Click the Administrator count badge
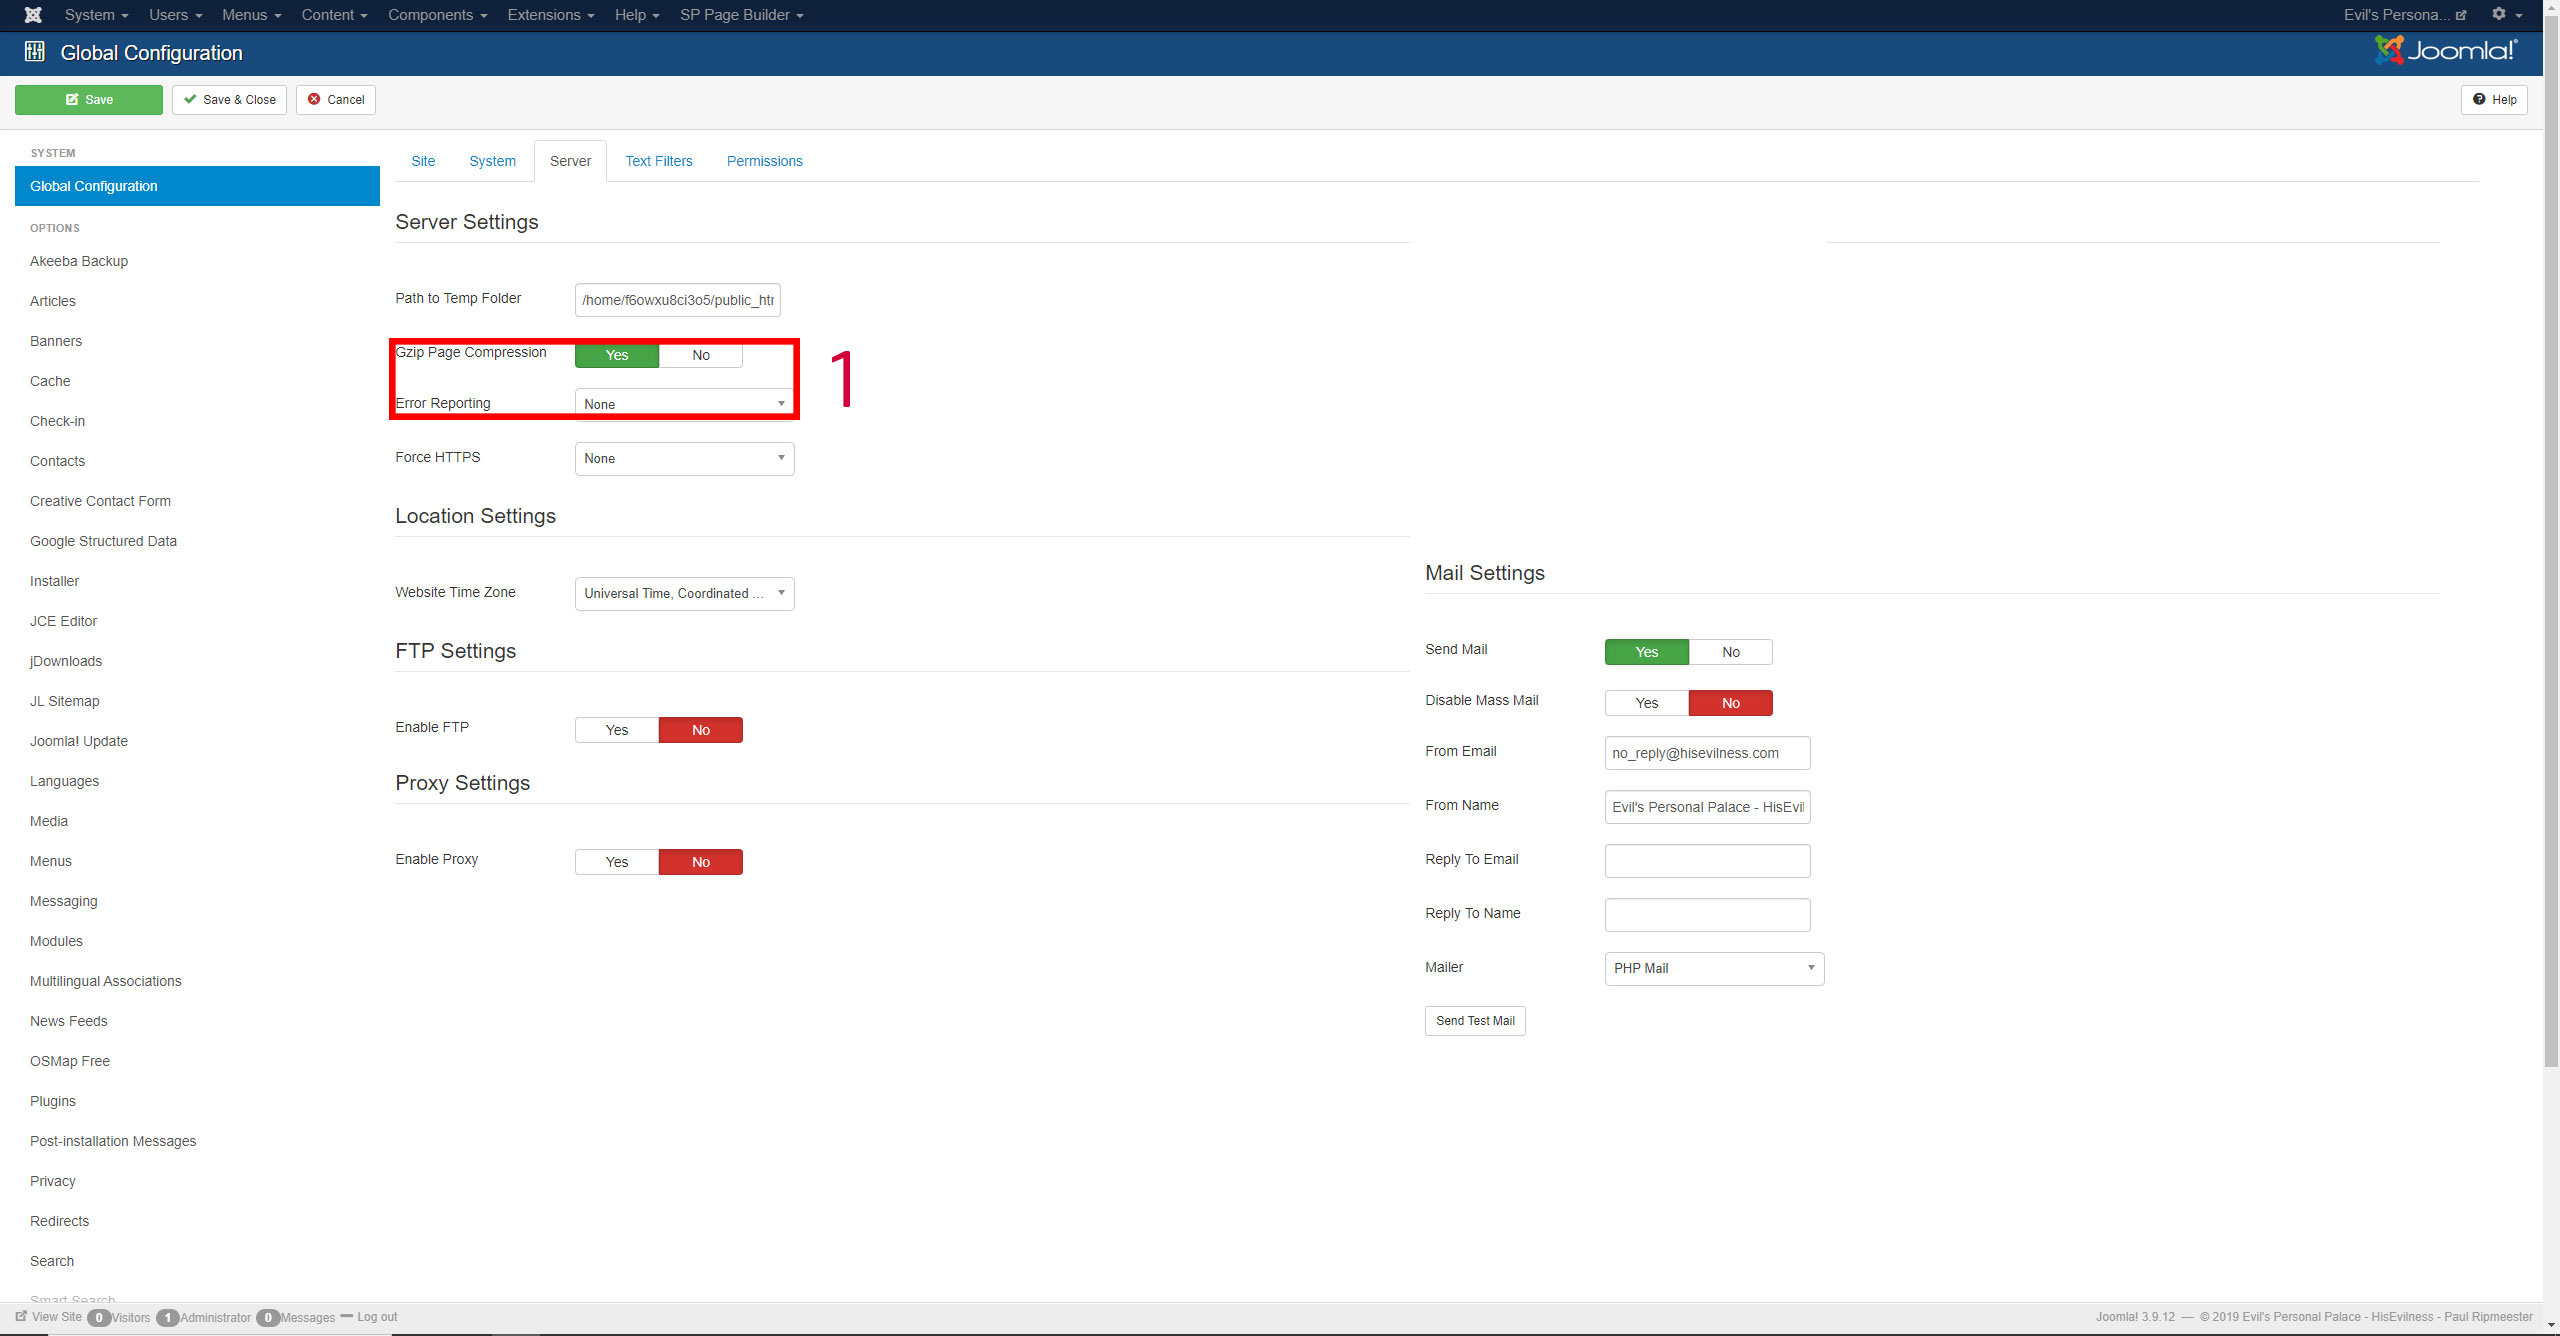Image resolution: width=2560 pixels, height=1336 pixels. (x=168, y=1318)
